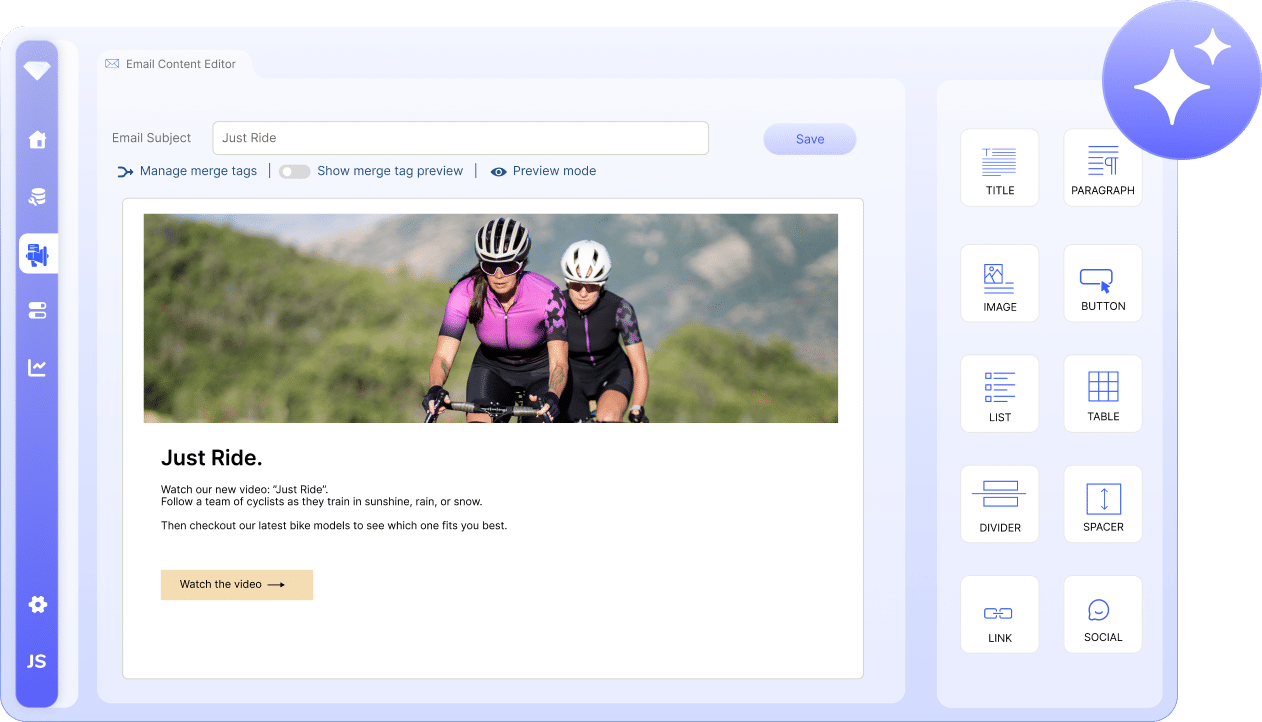Toggle Show merge tag preview switch
The image size is (1262, 722).
coord(294,171)
